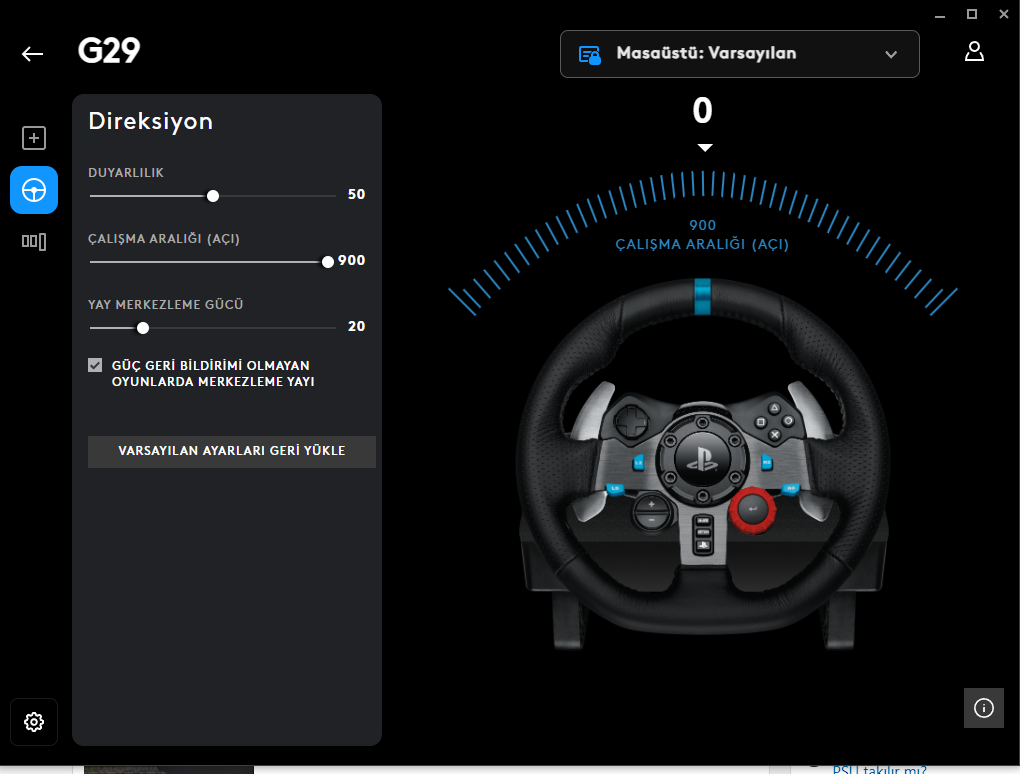Image resolution: width=1020 pixels, height=774 pixels.
Task: Click the GÜÇ GERİ BİLDİRİMİ OLMAYAN checkbox label
Action: point(213,373)
